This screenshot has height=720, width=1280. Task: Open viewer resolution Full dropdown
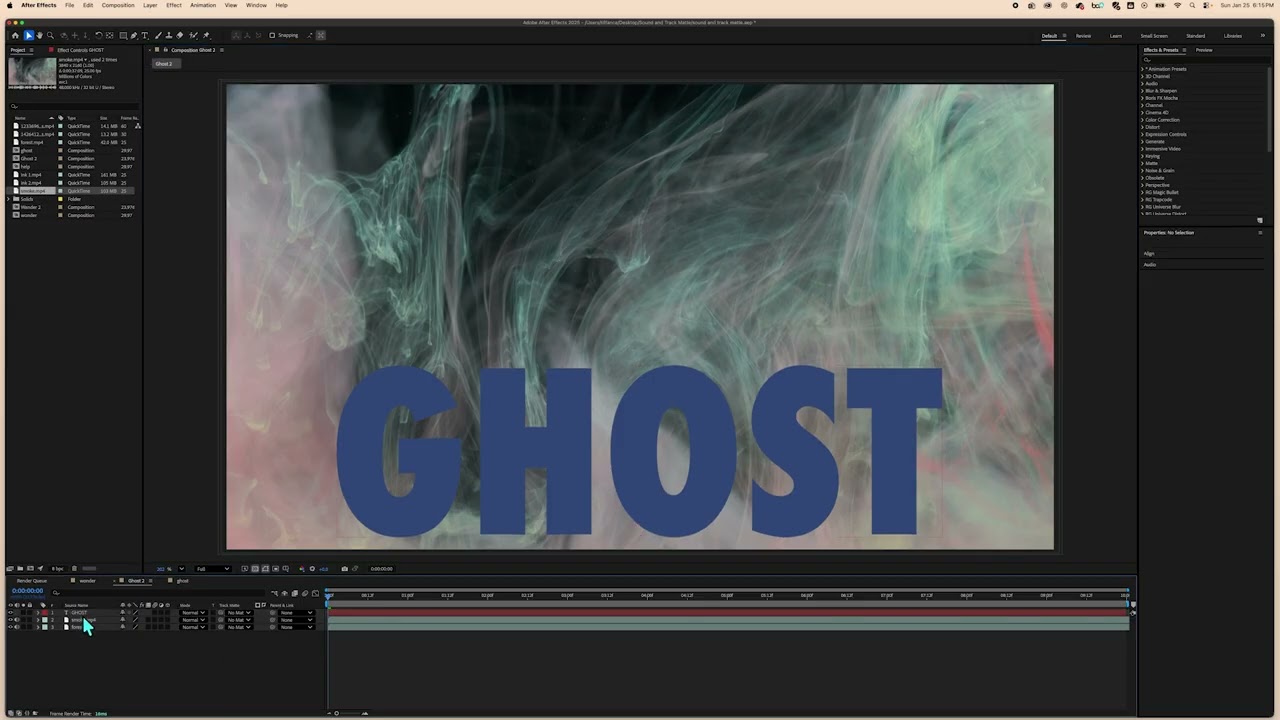[x=212, y=569]
